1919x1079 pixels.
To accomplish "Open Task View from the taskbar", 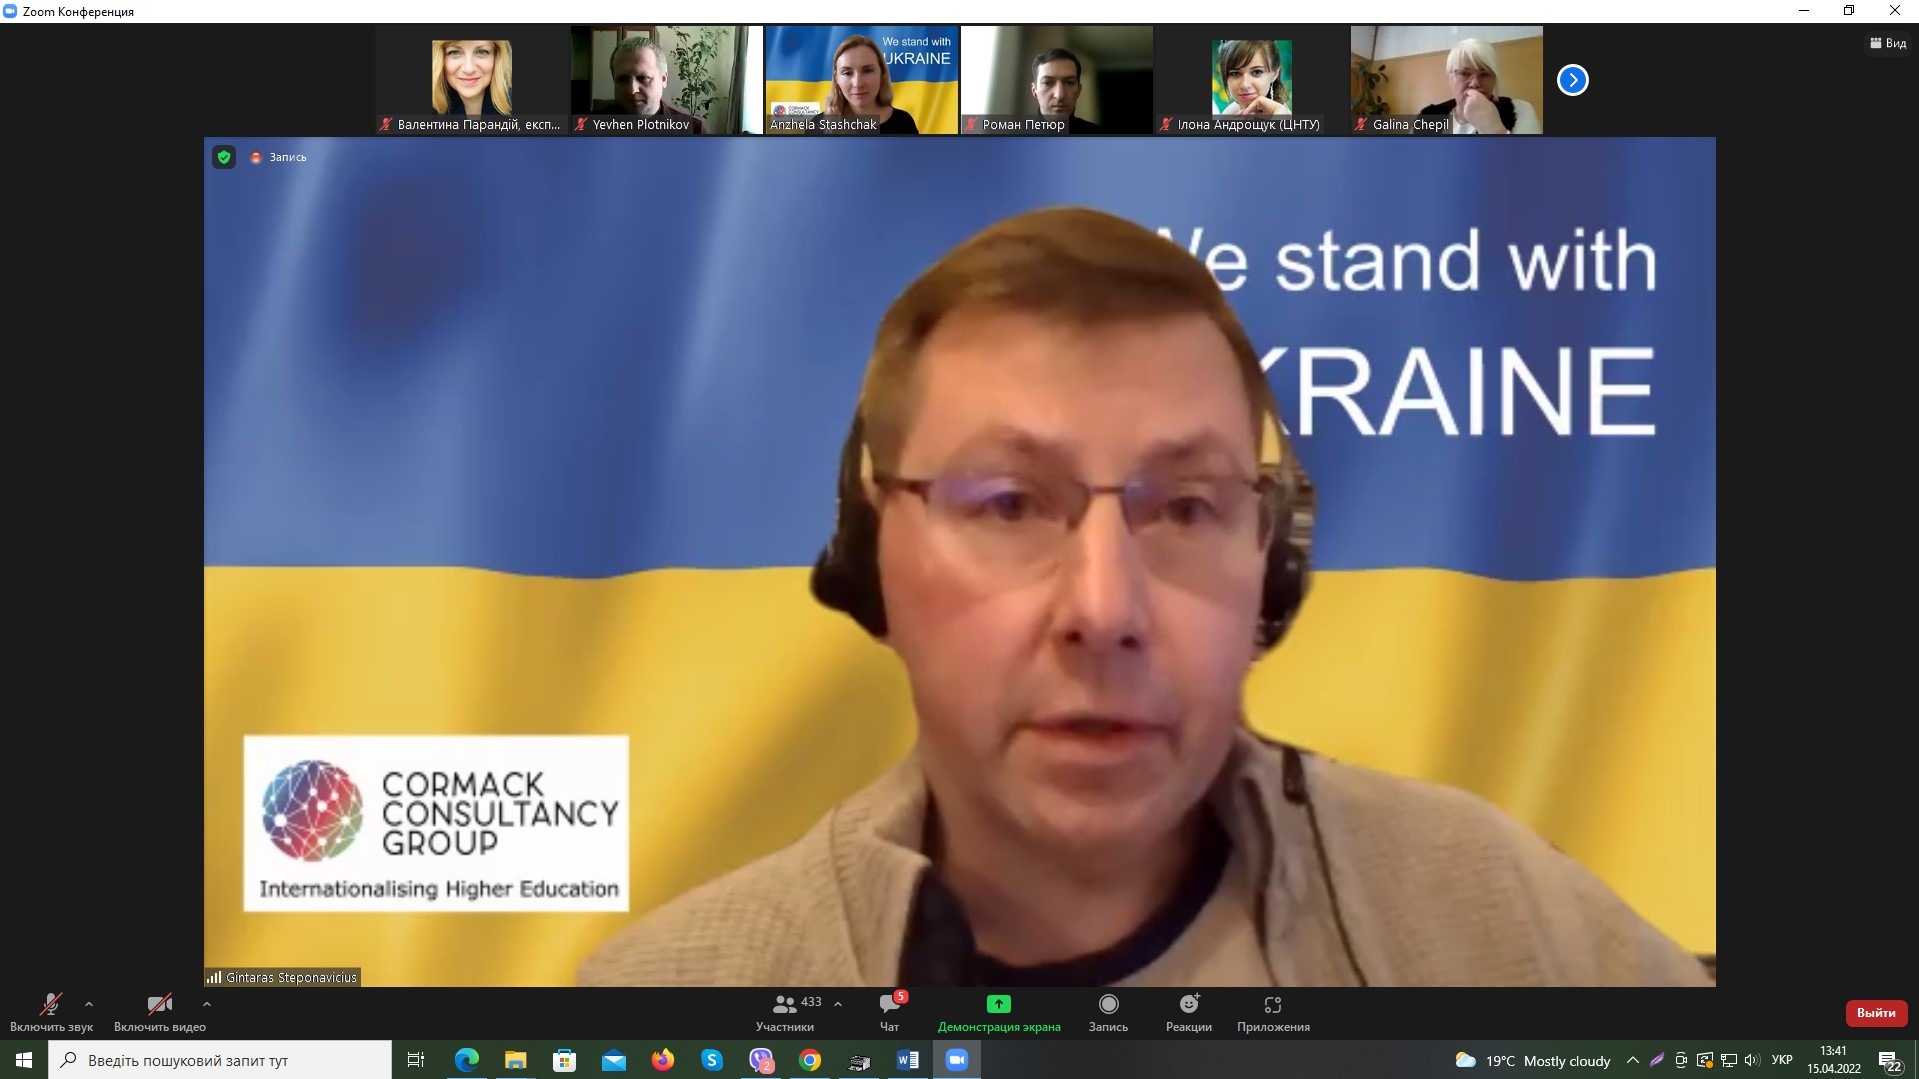I will (x=416, y=1060).
